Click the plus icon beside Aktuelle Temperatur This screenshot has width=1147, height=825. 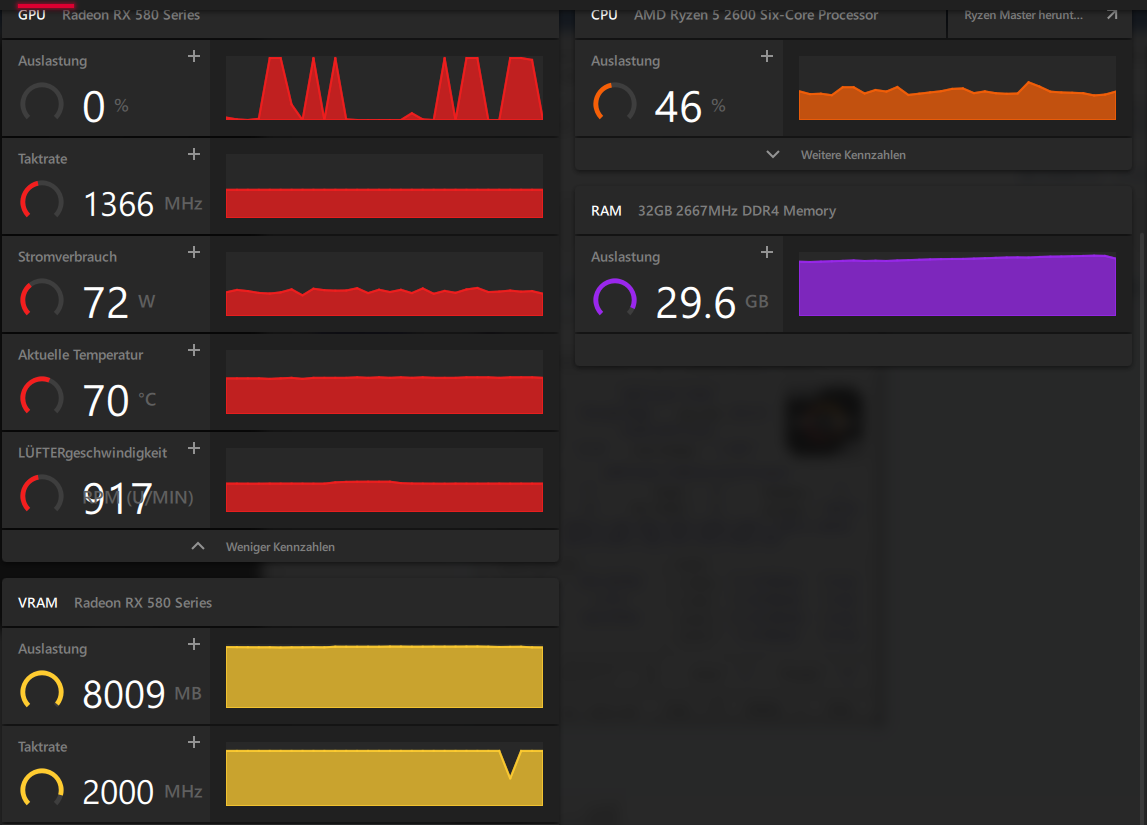[x=194, y=350]
